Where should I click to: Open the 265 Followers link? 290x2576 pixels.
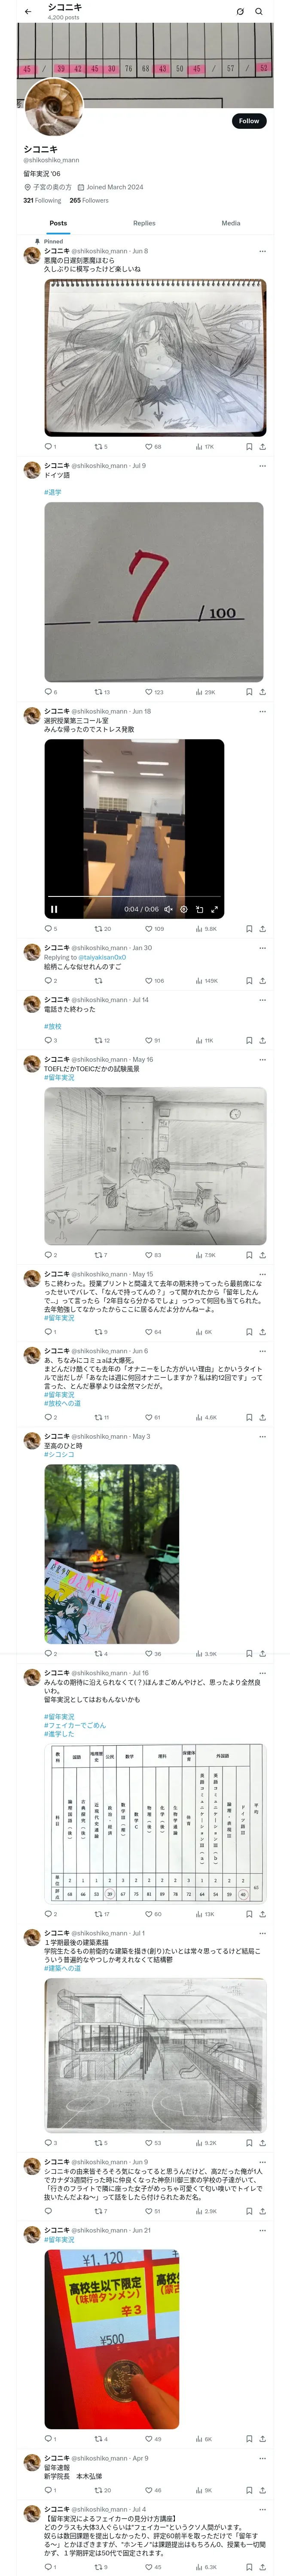89,200
